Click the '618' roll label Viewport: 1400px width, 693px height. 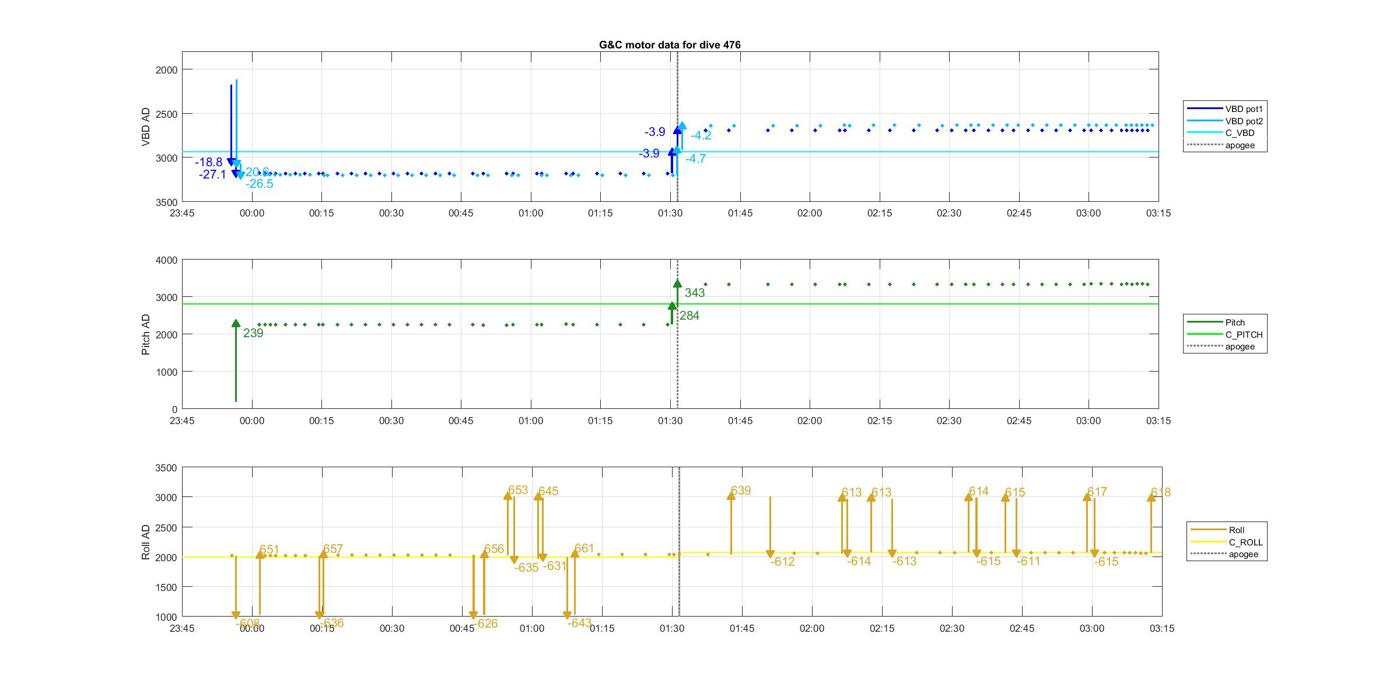[x=1160, y=492]
